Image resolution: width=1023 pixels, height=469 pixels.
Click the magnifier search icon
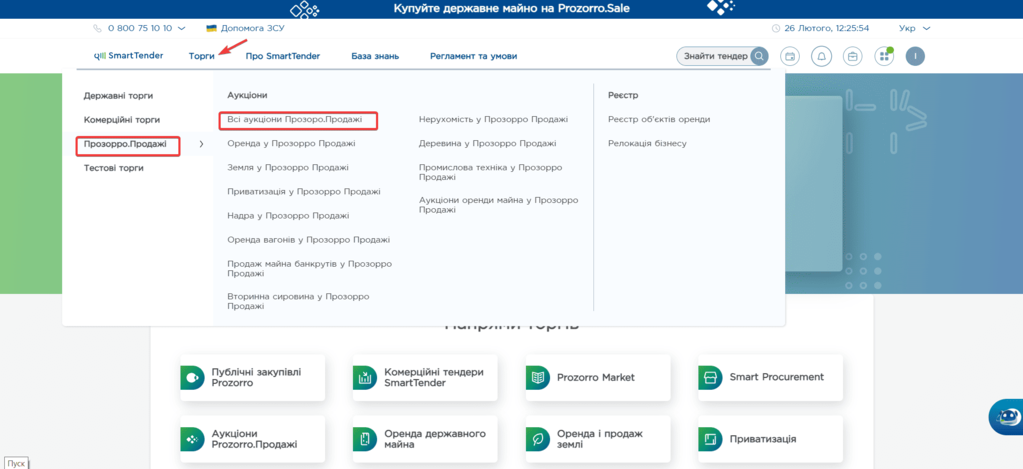coord(760,56)
